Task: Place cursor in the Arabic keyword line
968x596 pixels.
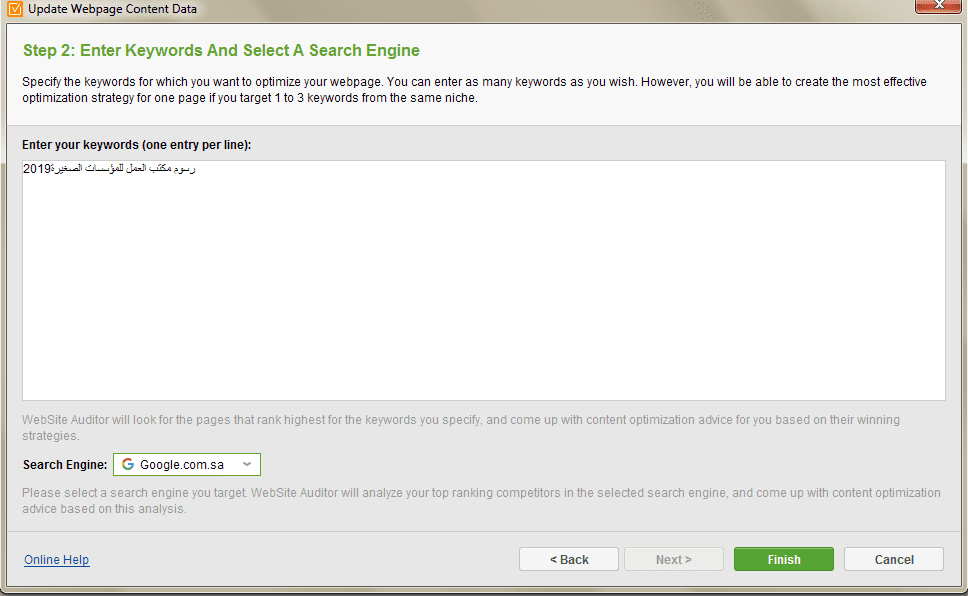Action: point(123,168)
